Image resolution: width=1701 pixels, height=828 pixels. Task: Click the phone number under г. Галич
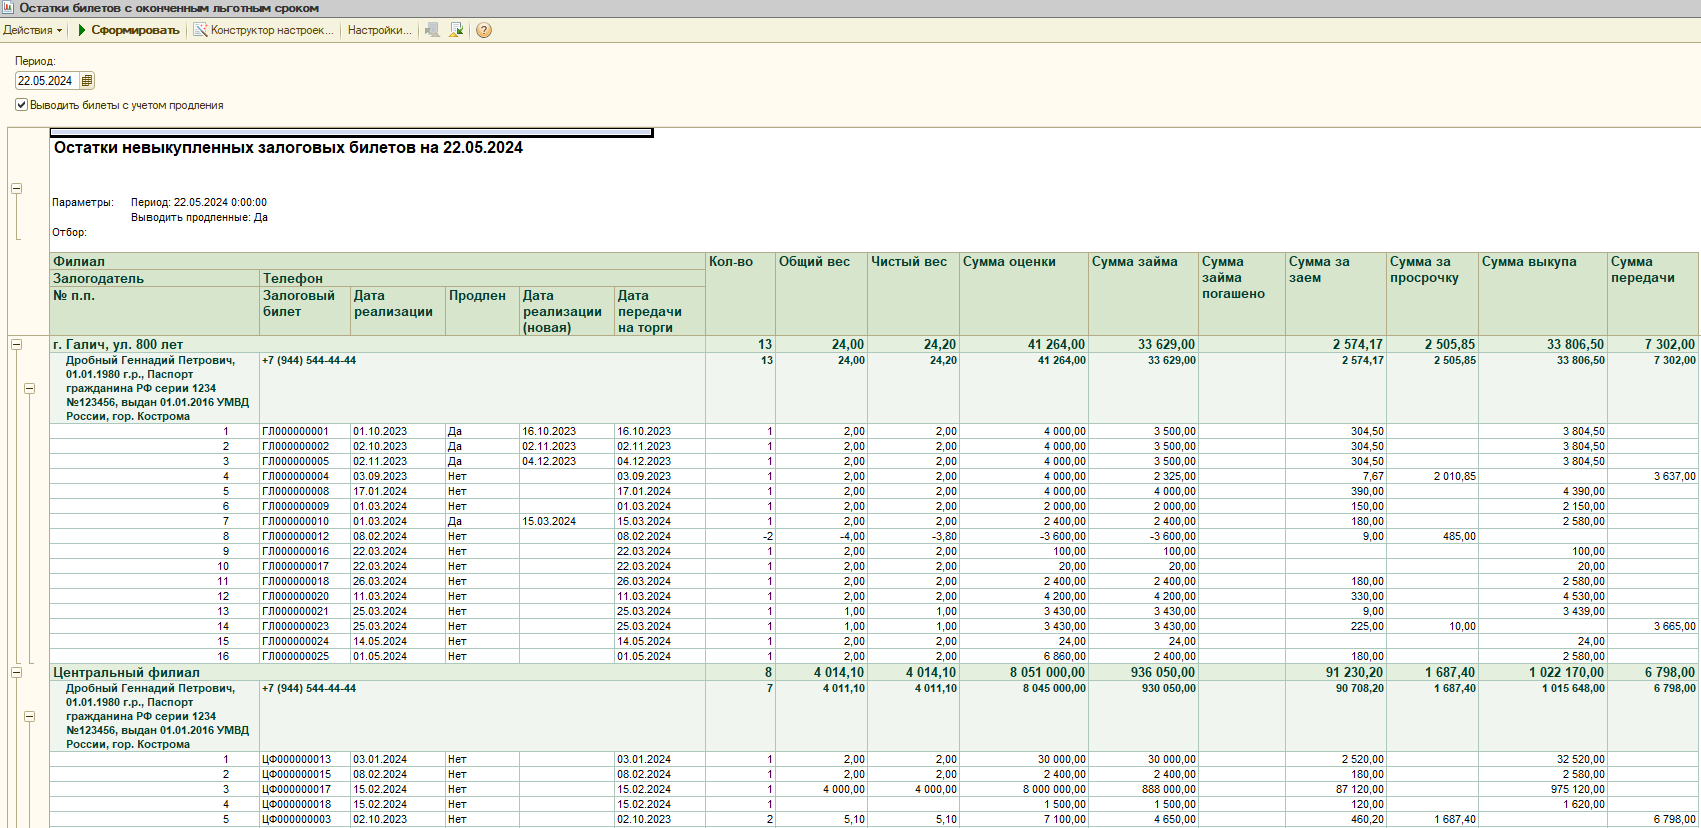(309, 360)
